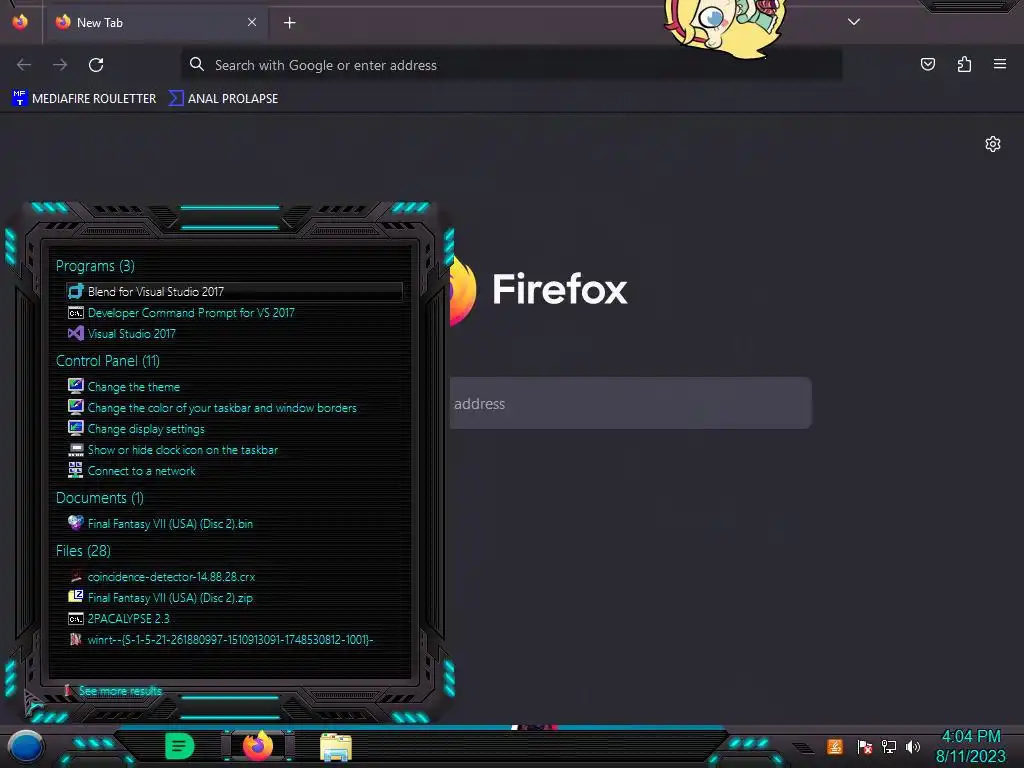Select the Programs (3) category header
Viewport: 1024px width, 768px height.
(x=95, y=266)
